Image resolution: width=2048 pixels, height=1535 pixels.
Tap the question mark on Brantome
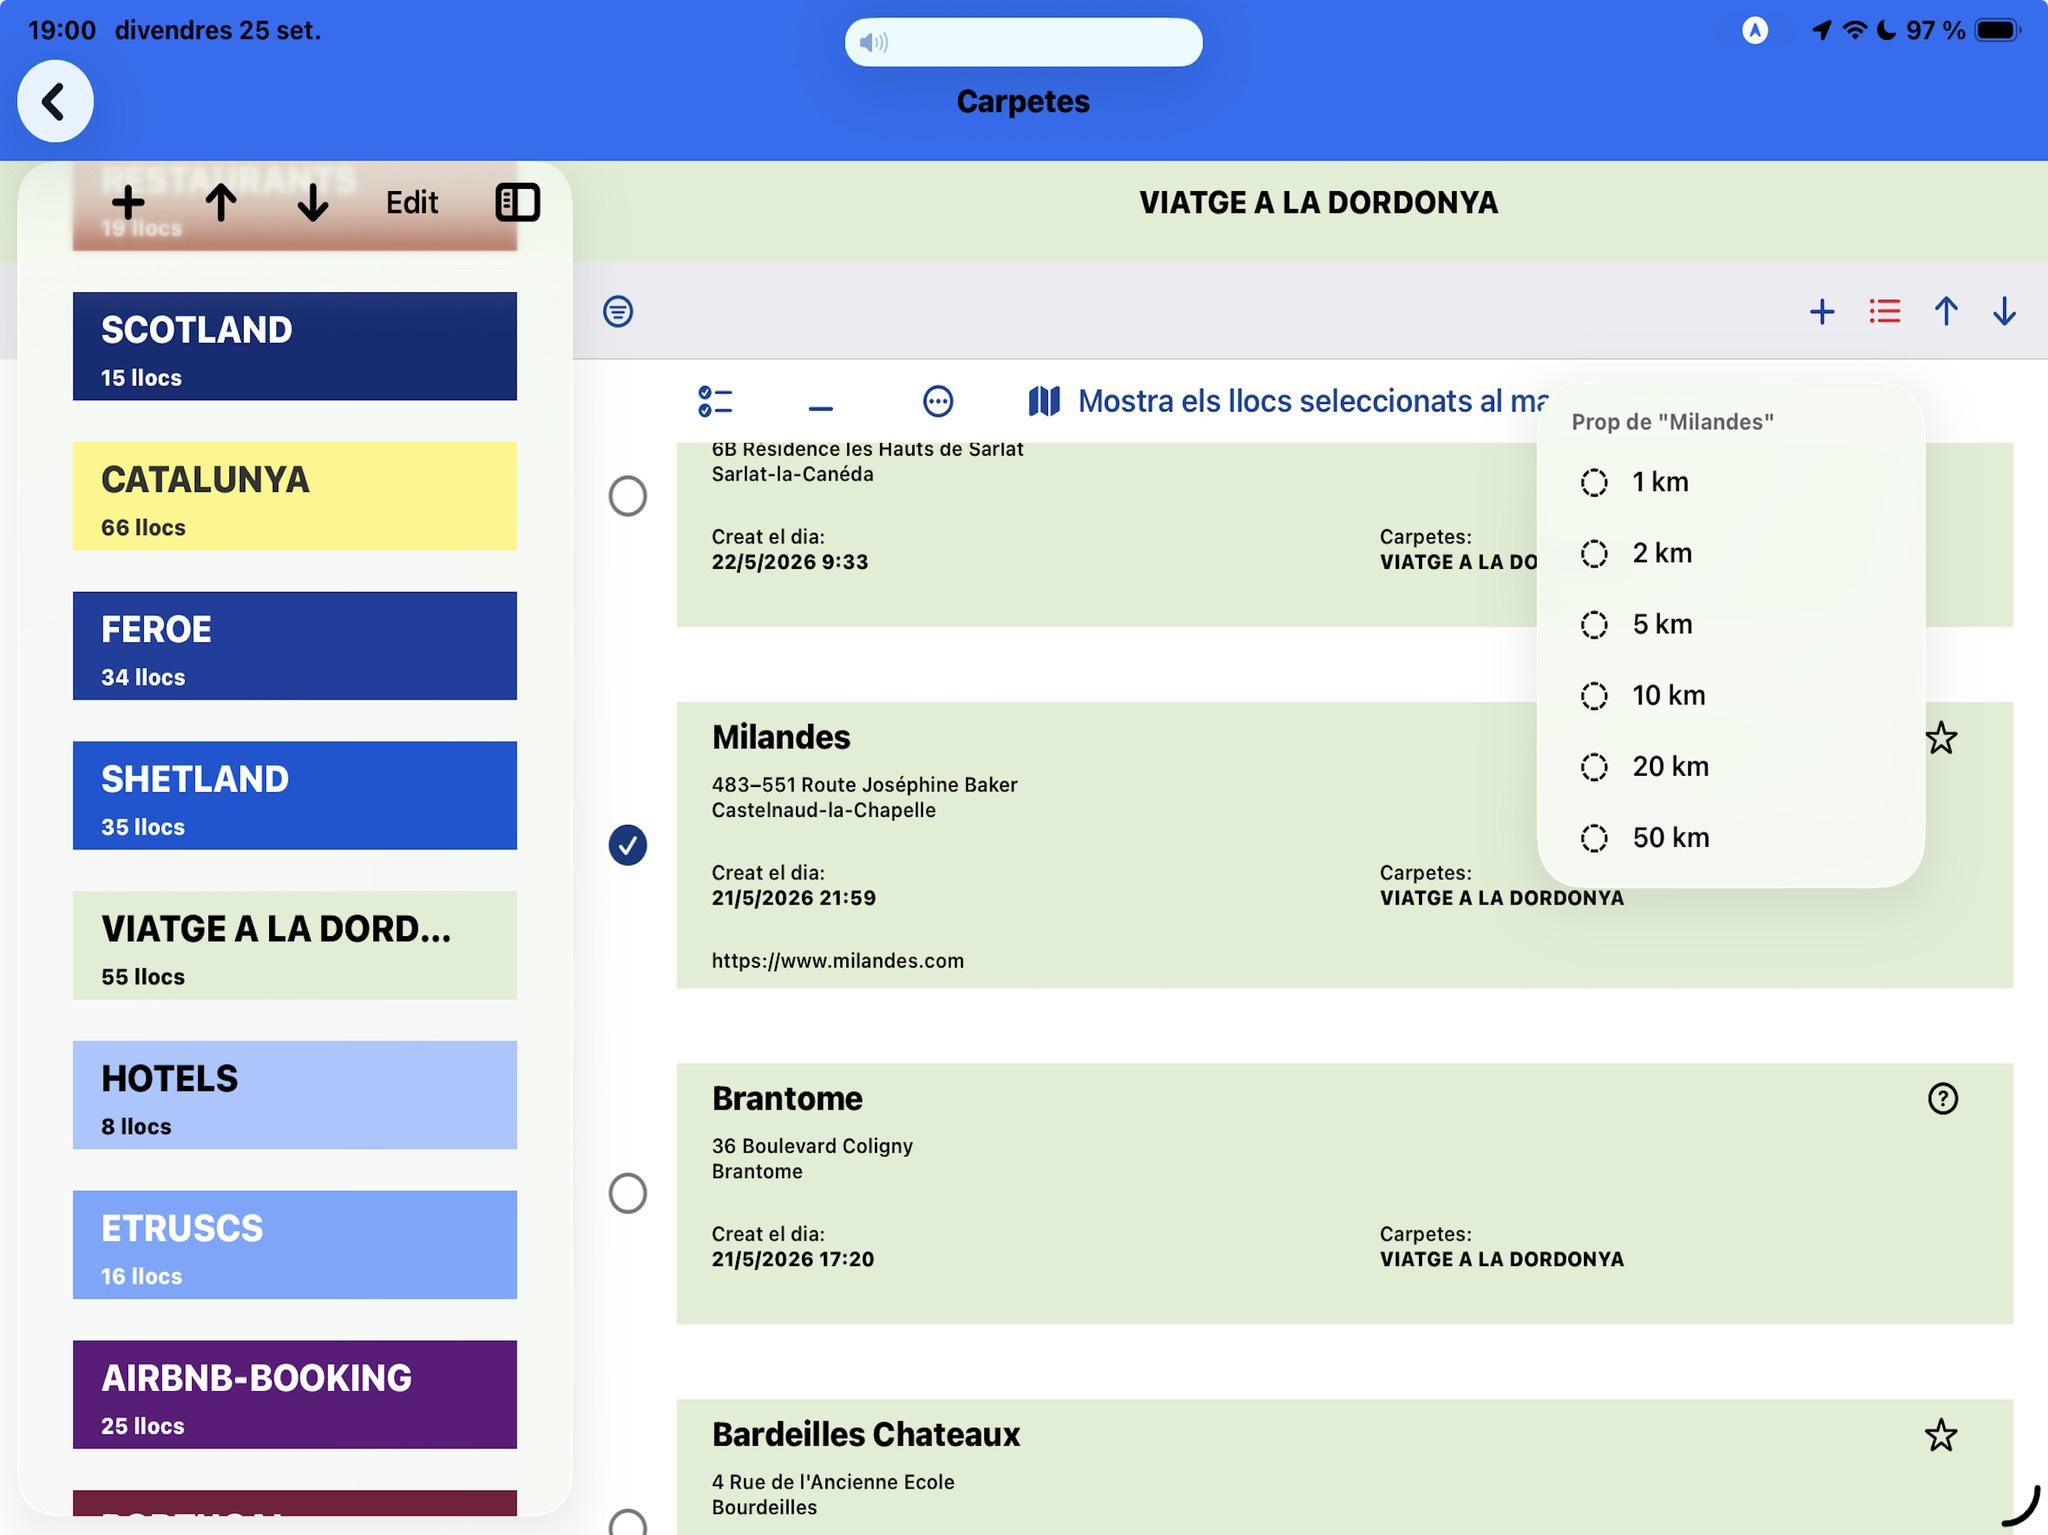click(x=1942, y=1098)
